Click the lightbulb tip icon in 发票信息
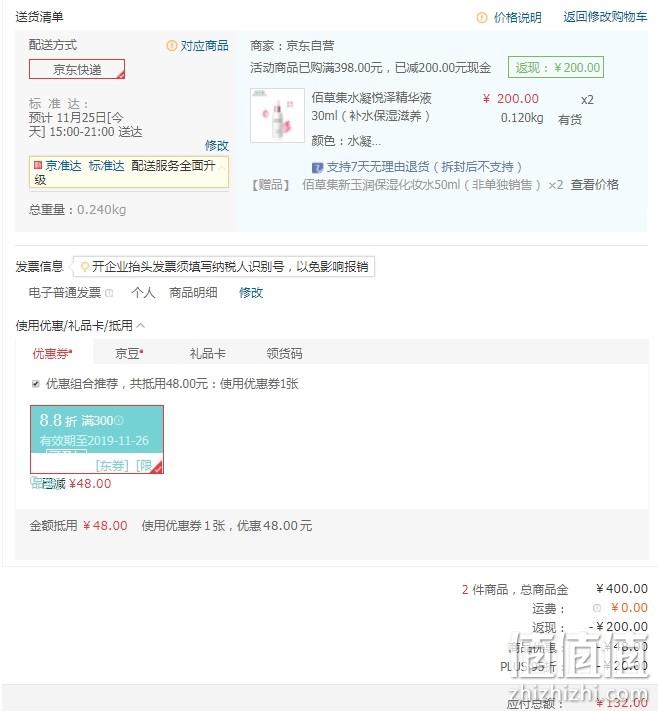This screenshot has width=658, height=711. 84,267
